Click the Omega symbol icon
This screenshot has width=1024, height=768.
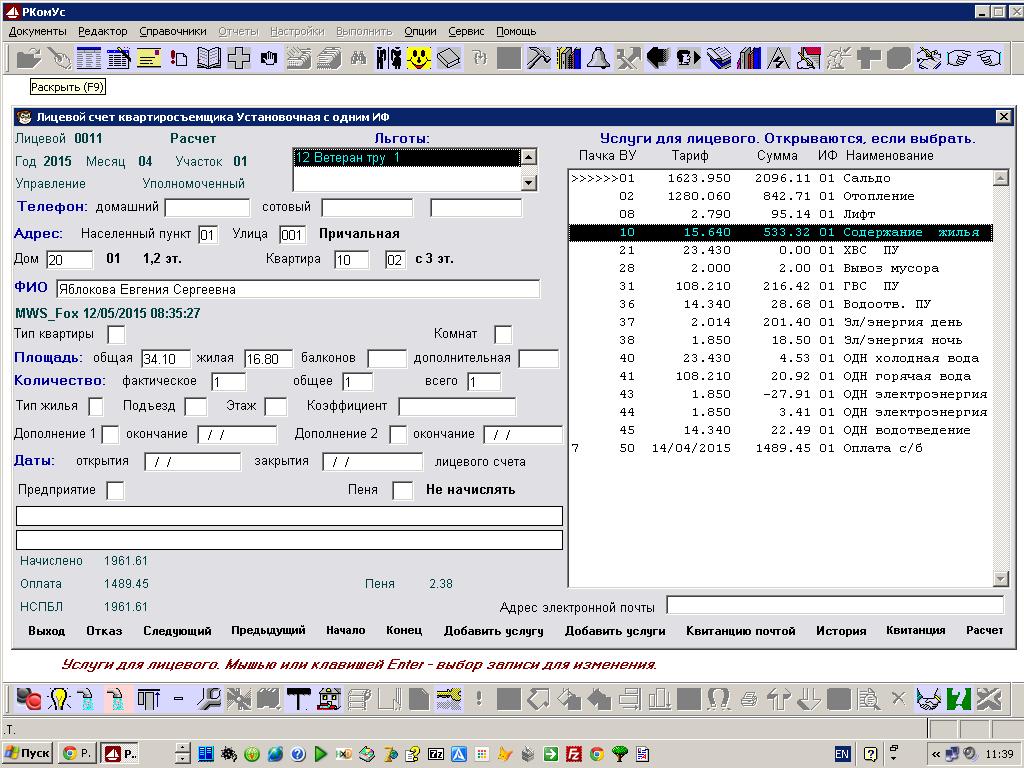tap(718, 698)
